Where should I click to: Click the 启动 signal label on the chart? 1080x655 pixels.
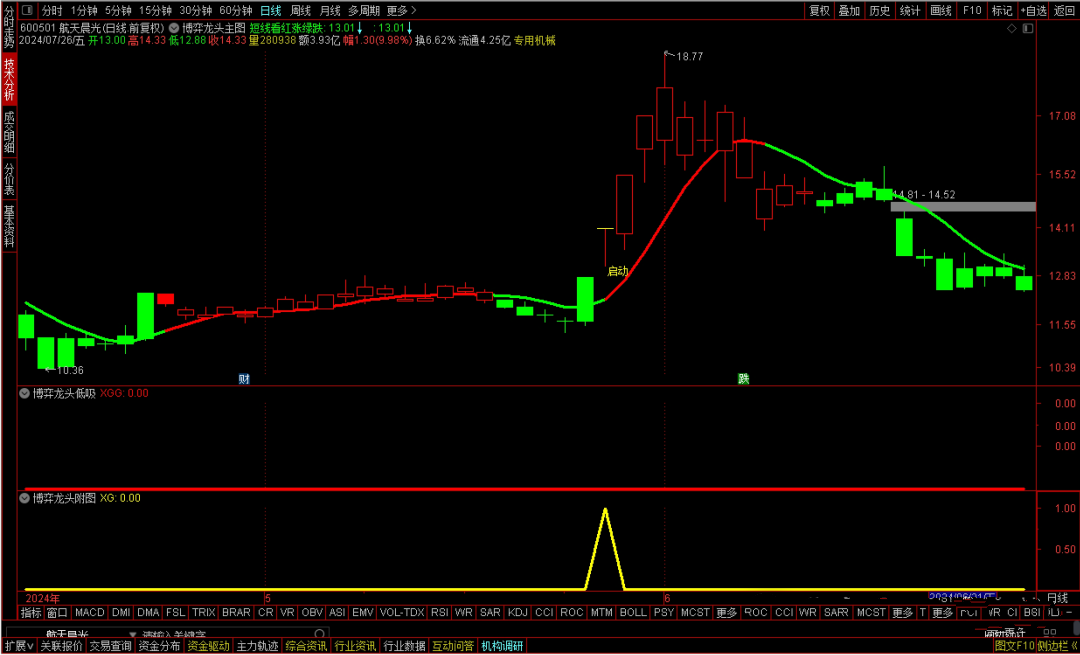point(618,271)
